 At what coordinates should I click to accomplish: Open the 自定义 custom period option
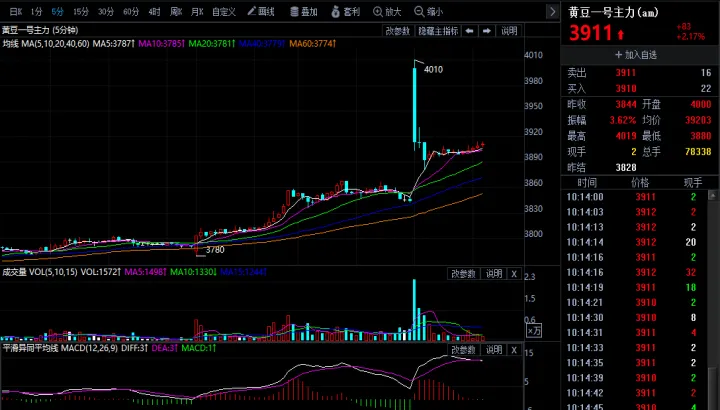[x=224, y=12]
